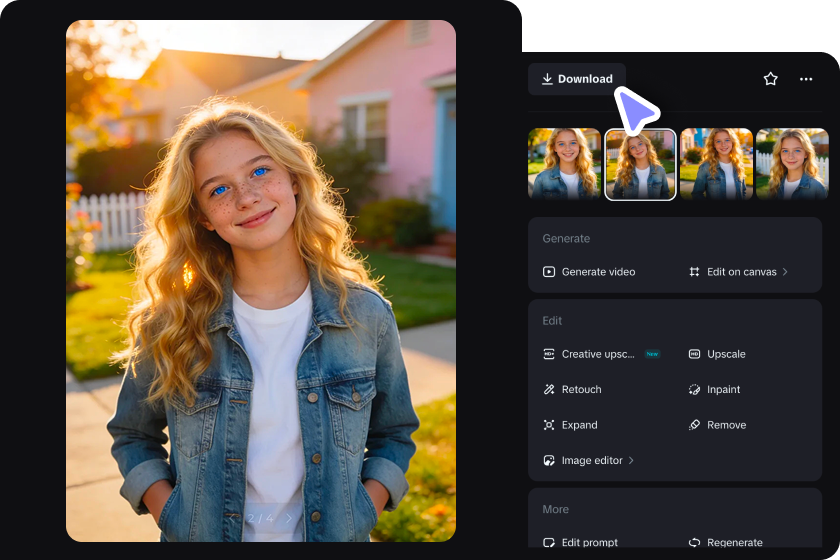840x560 pixels.
Task: Open Edit on canvas
Action: point(738,272)
